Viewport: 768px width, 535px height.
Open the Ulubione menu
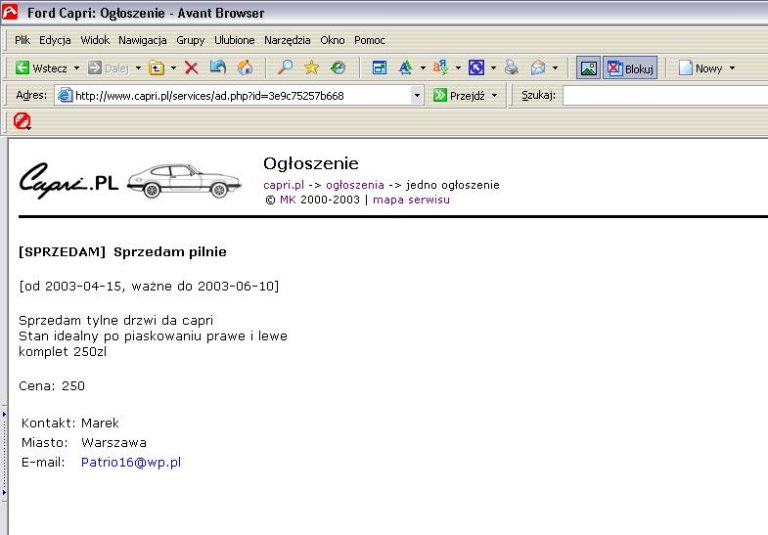tap(235, 40)
